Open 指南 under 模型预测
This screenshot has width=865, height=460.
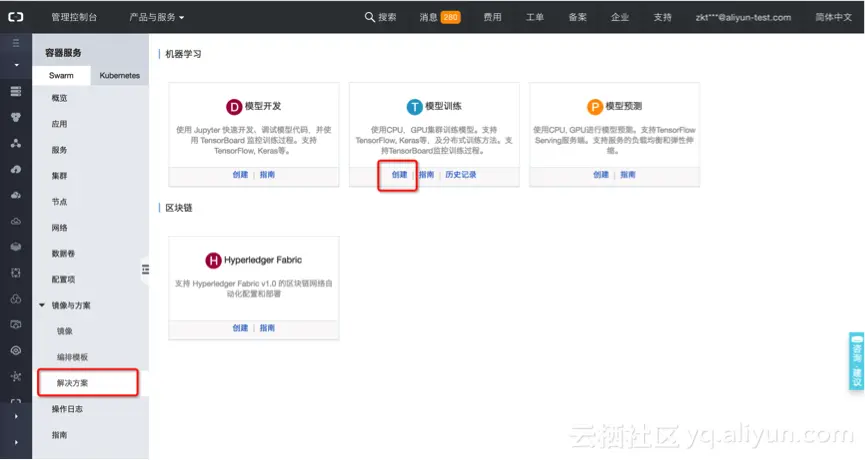tap(628, 175)
